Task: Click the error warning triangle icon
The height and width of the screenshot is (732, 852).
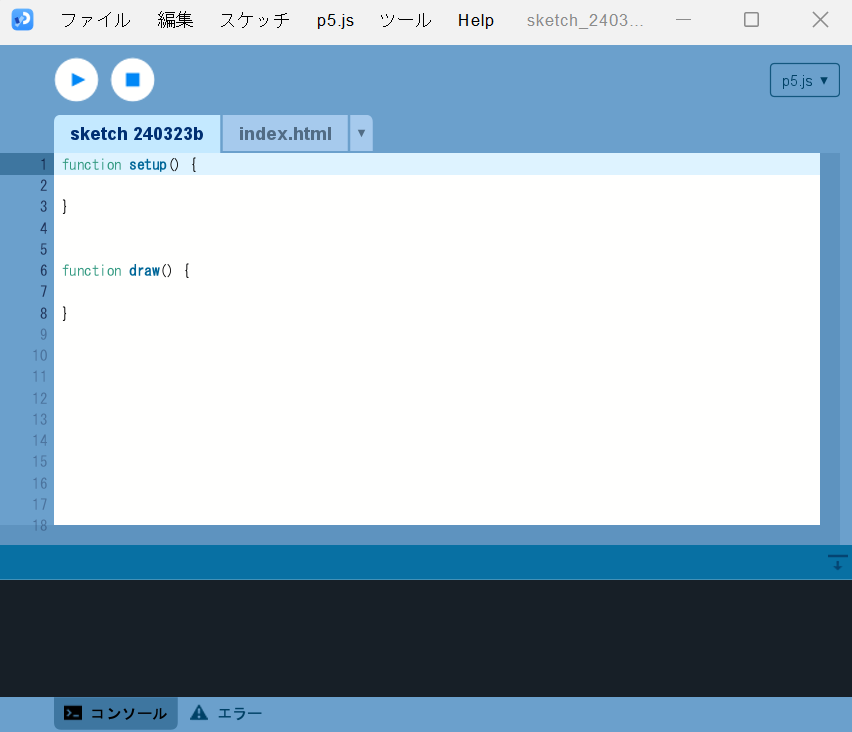Action: [199, 713]
